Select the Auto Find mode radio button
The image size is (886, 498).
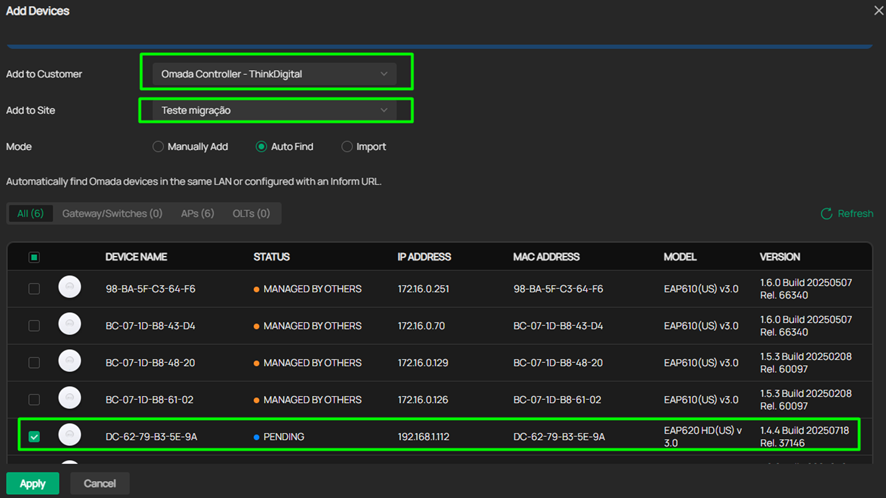point(261,147)
